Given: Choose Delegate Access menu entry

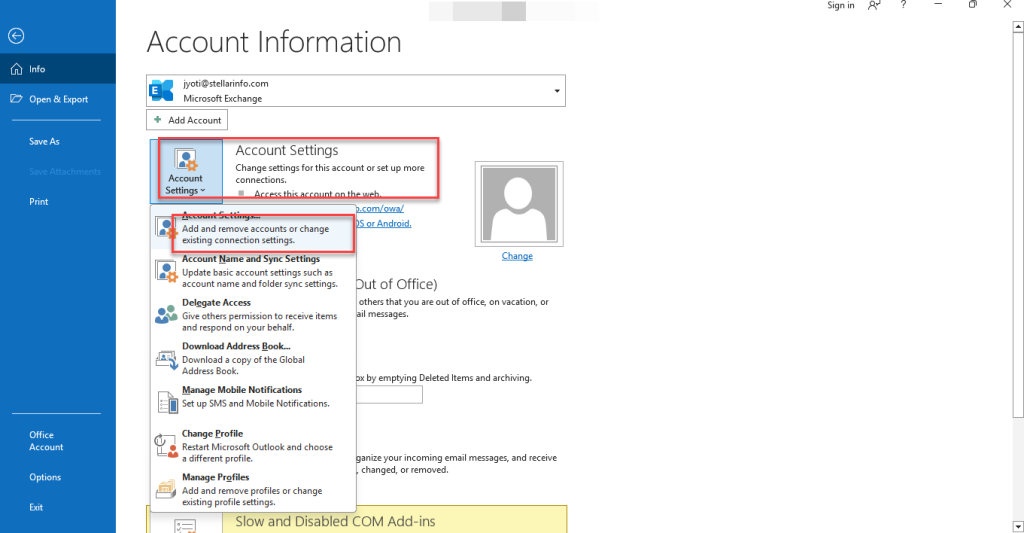Looking at the screenshot, I should (253, 315).
